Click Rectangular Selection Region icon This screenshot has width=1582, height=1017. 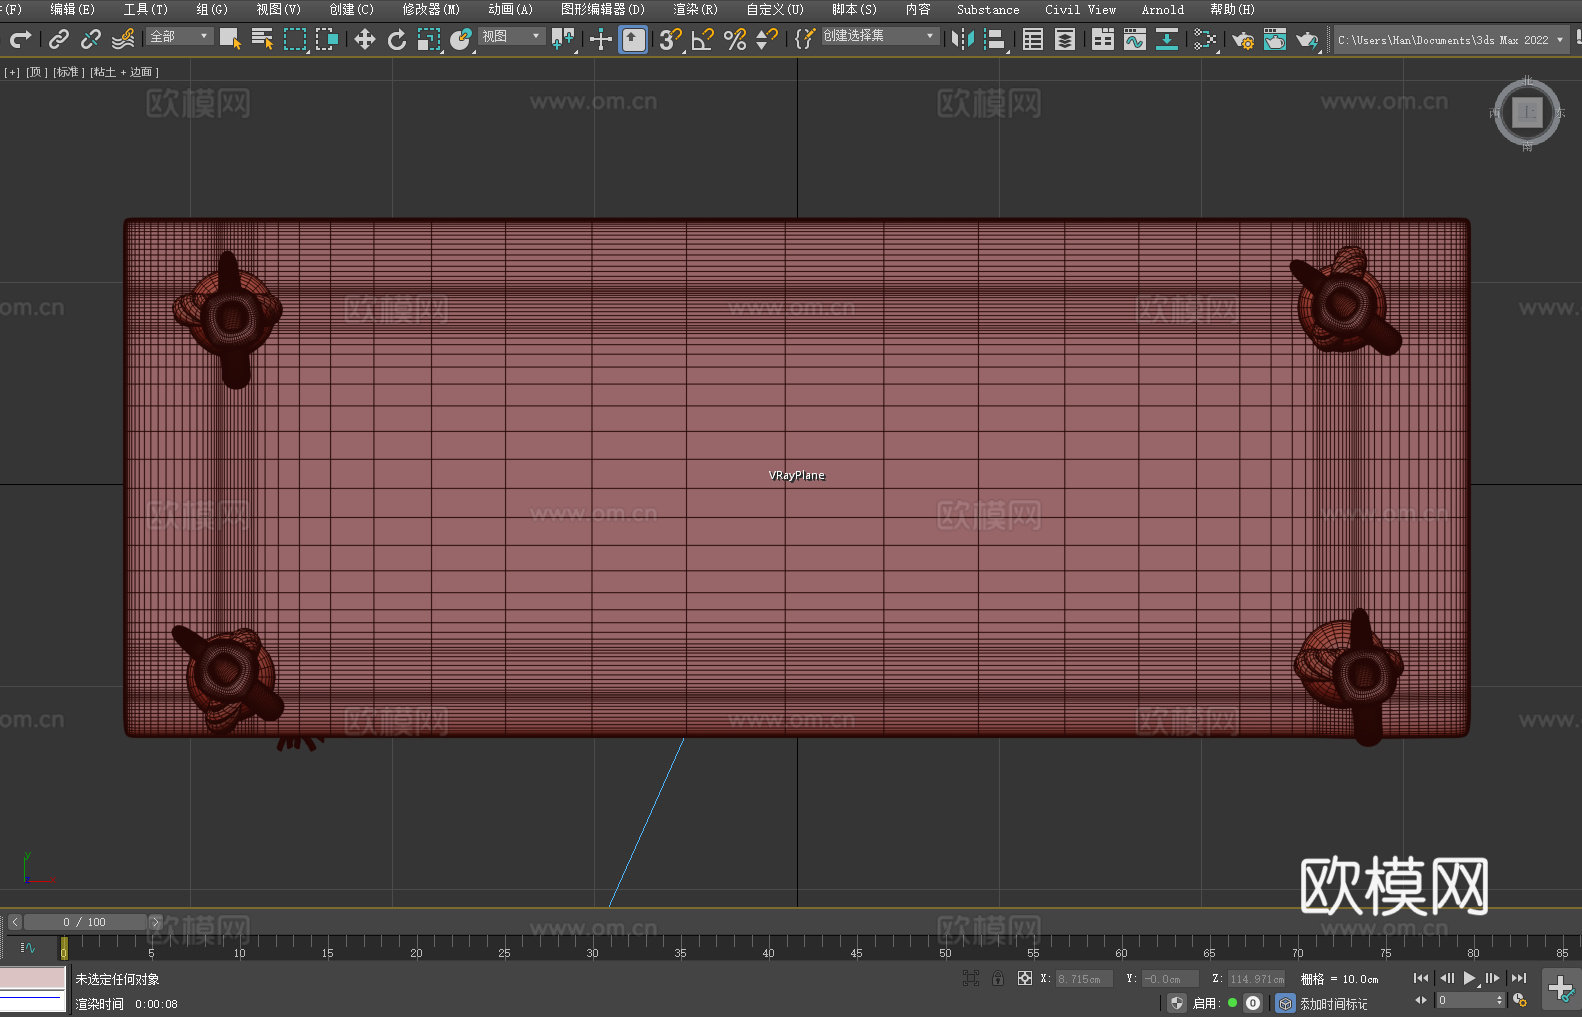[294, 39]
